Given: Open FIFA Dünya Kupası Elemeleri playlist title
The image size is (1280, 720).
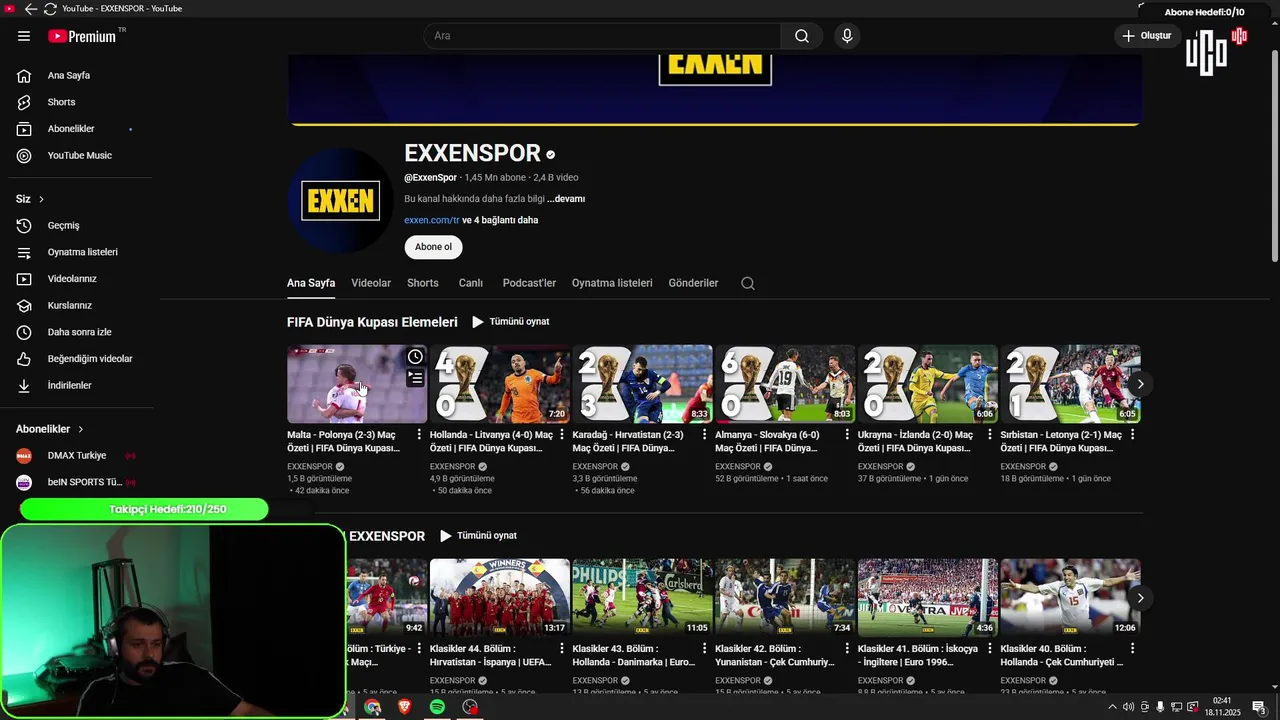Looking at the screenshot, I should pyautogui.click(x=372, y=322).
